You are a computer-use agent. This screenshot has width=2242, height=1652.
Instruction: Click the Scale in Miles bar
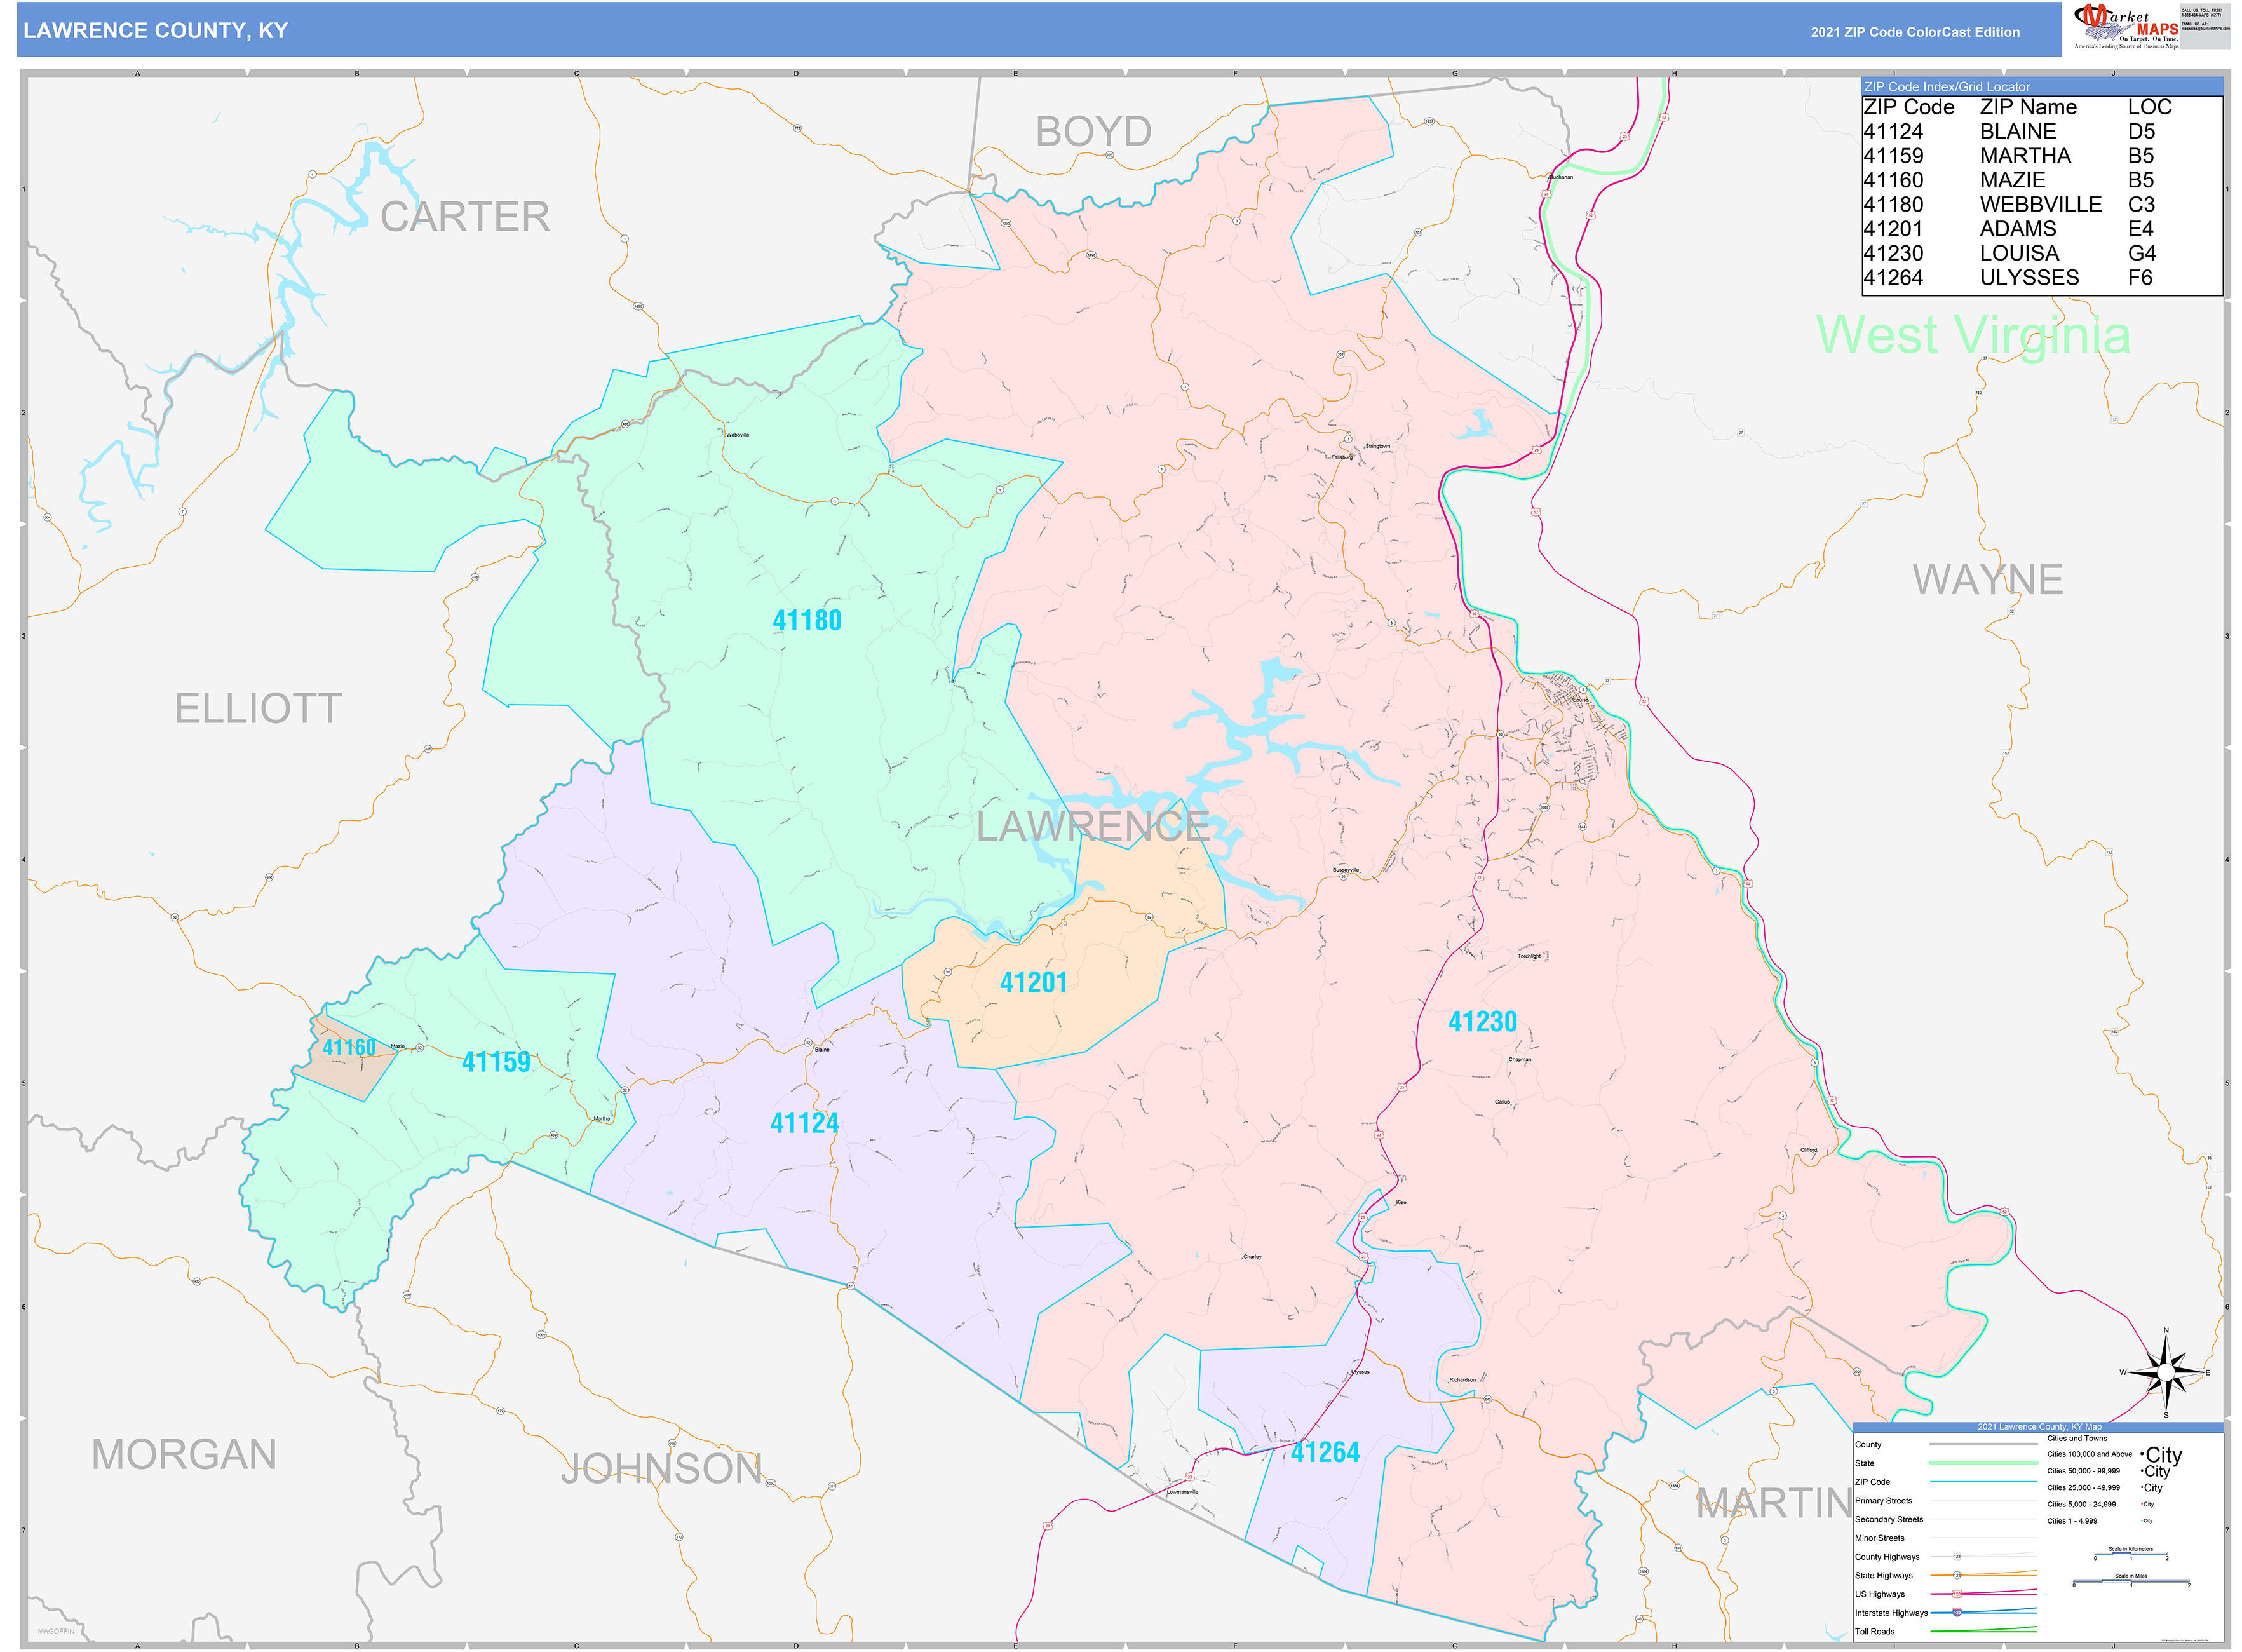pos(2130,1582)
